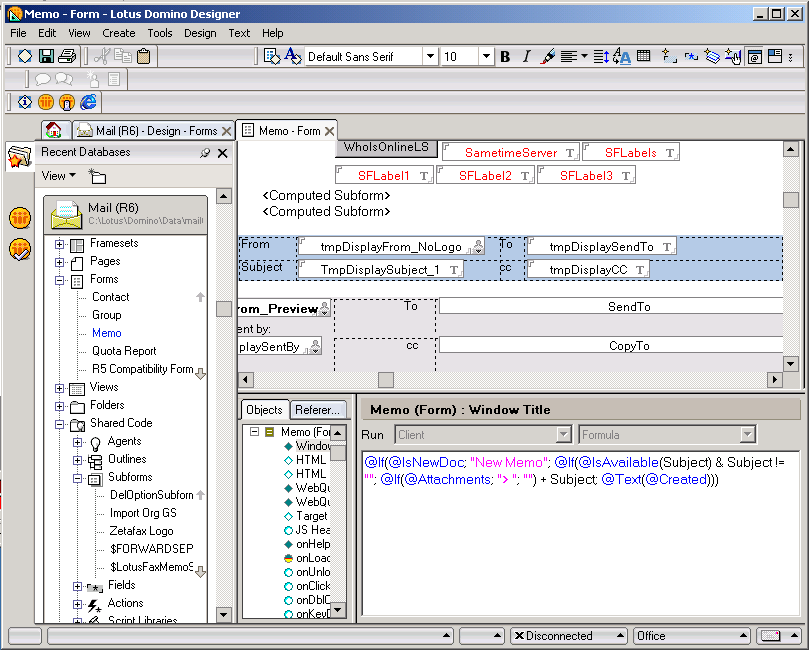Open the font name dropdown
The width and height of the screenshot is (809, 650).
click(x=429, y=57)
